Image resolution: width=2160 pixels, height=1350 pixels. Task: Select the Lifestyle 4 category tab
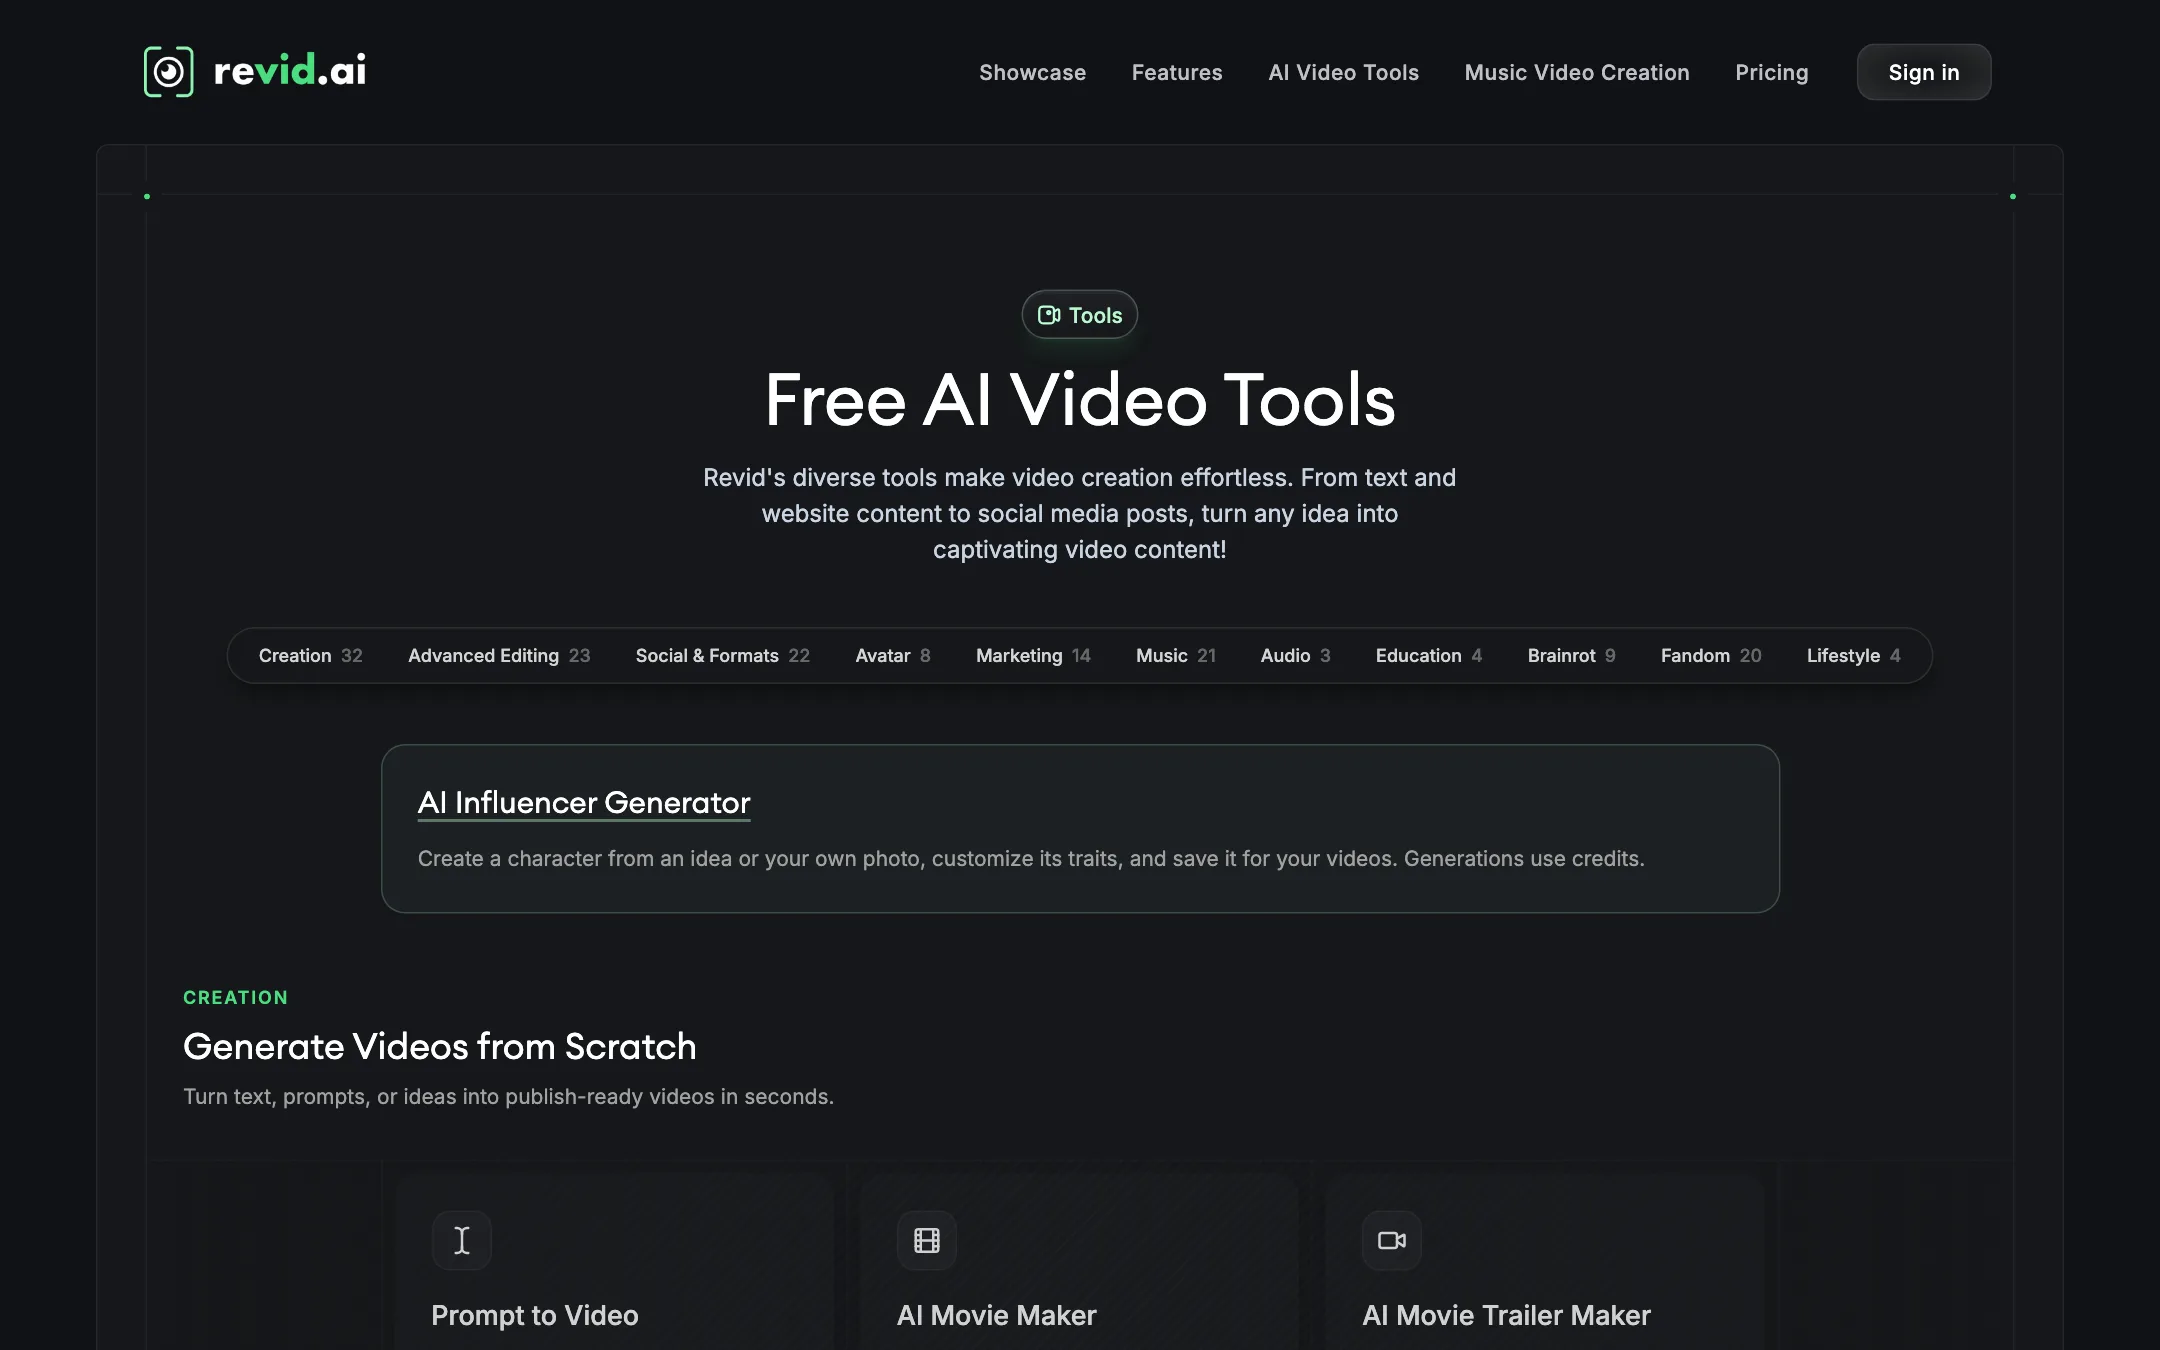(x=1853, y=655)
